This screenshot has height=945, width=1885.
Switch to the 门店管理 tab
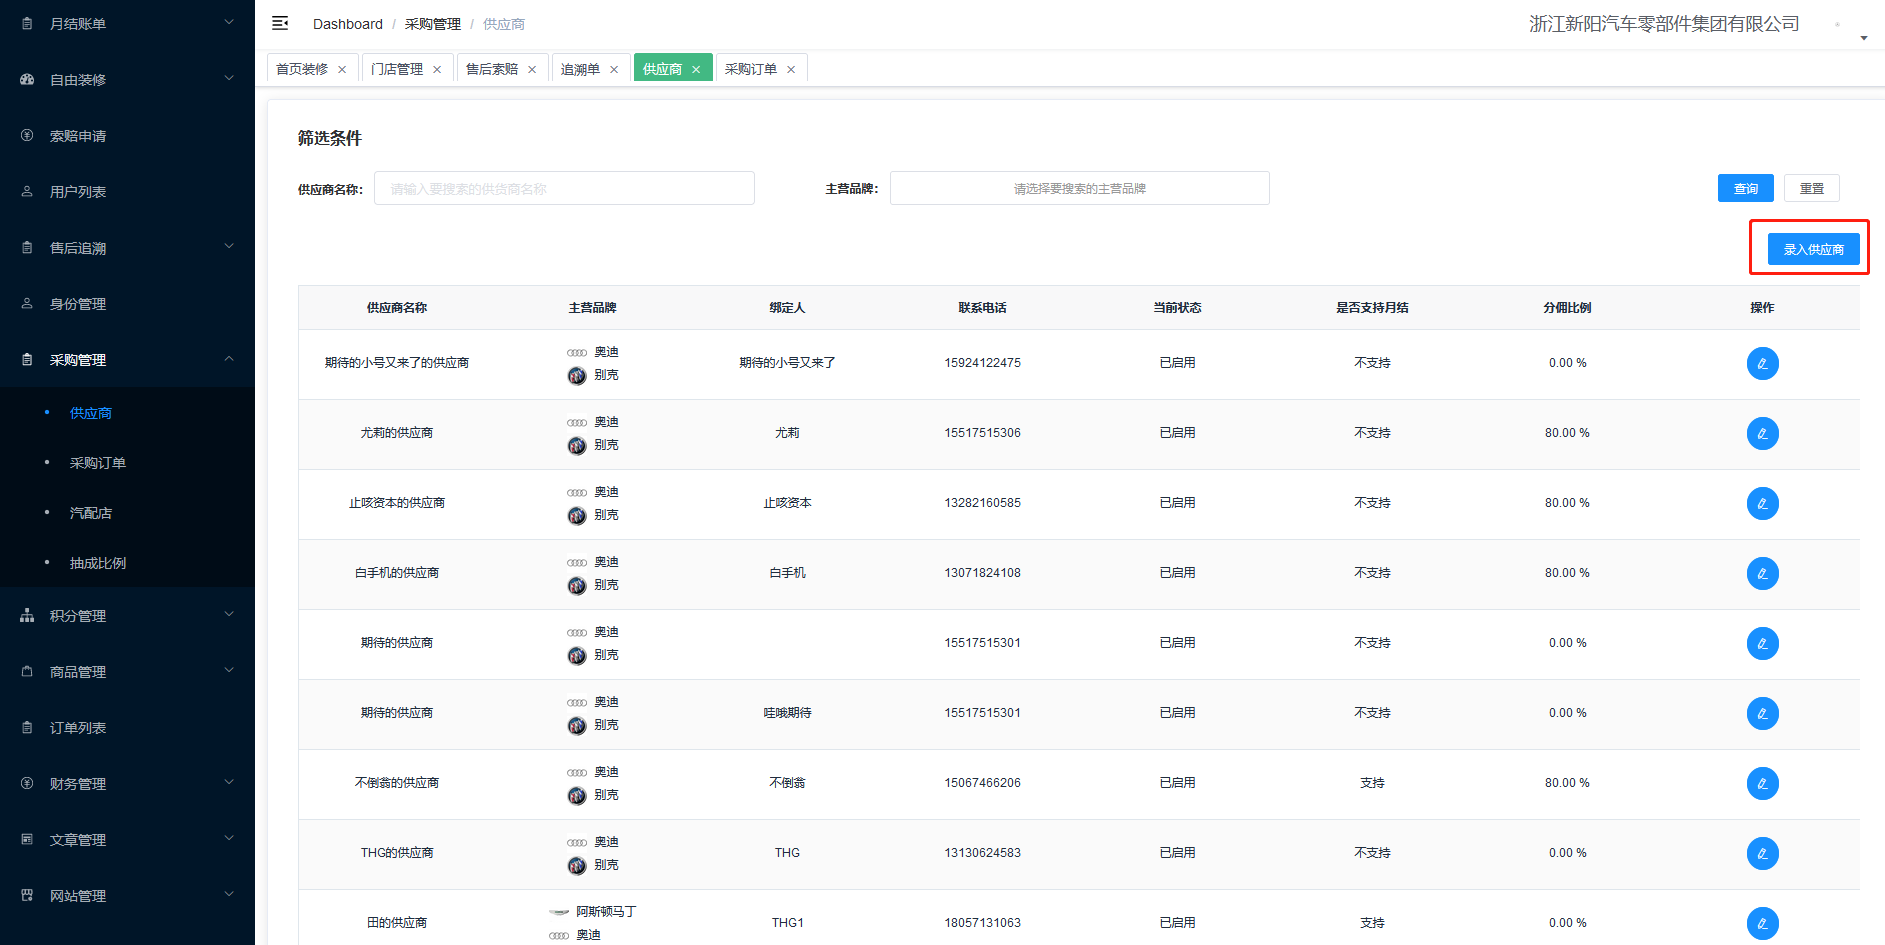397,69
